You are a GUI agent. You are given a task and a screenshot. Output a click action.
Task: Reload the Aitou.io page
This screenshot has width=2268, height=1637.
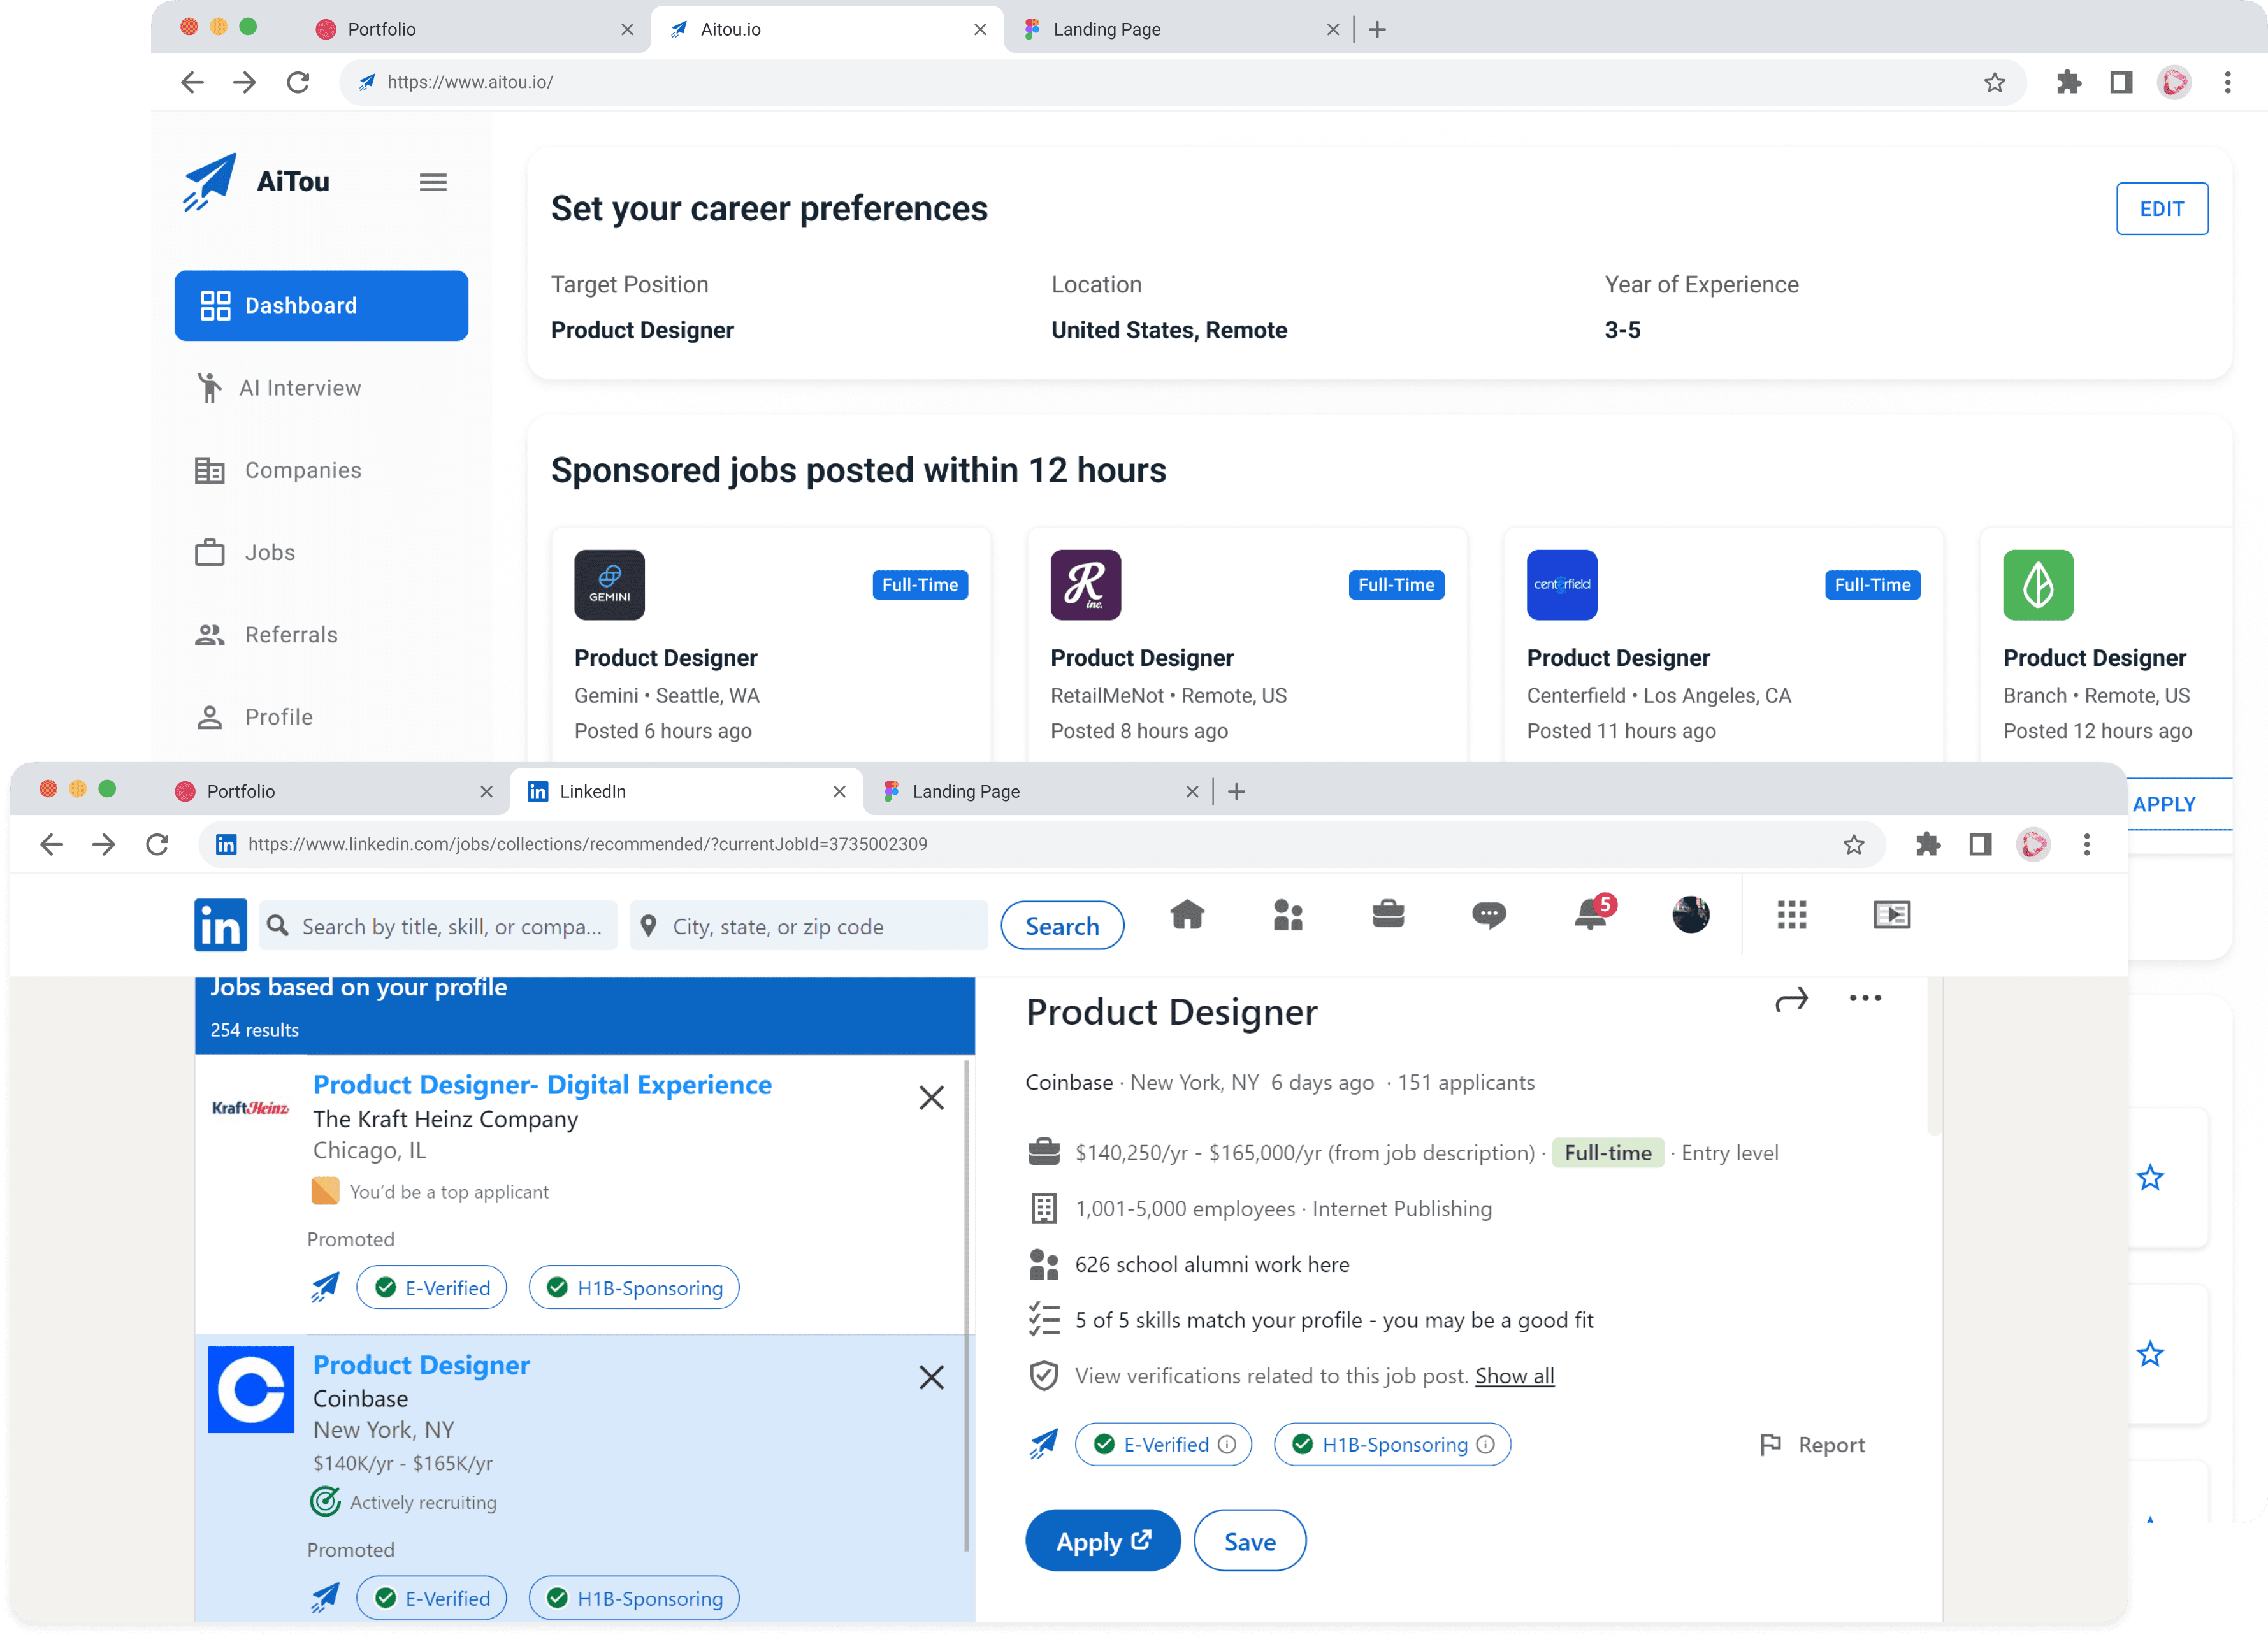tap(298, 82)
